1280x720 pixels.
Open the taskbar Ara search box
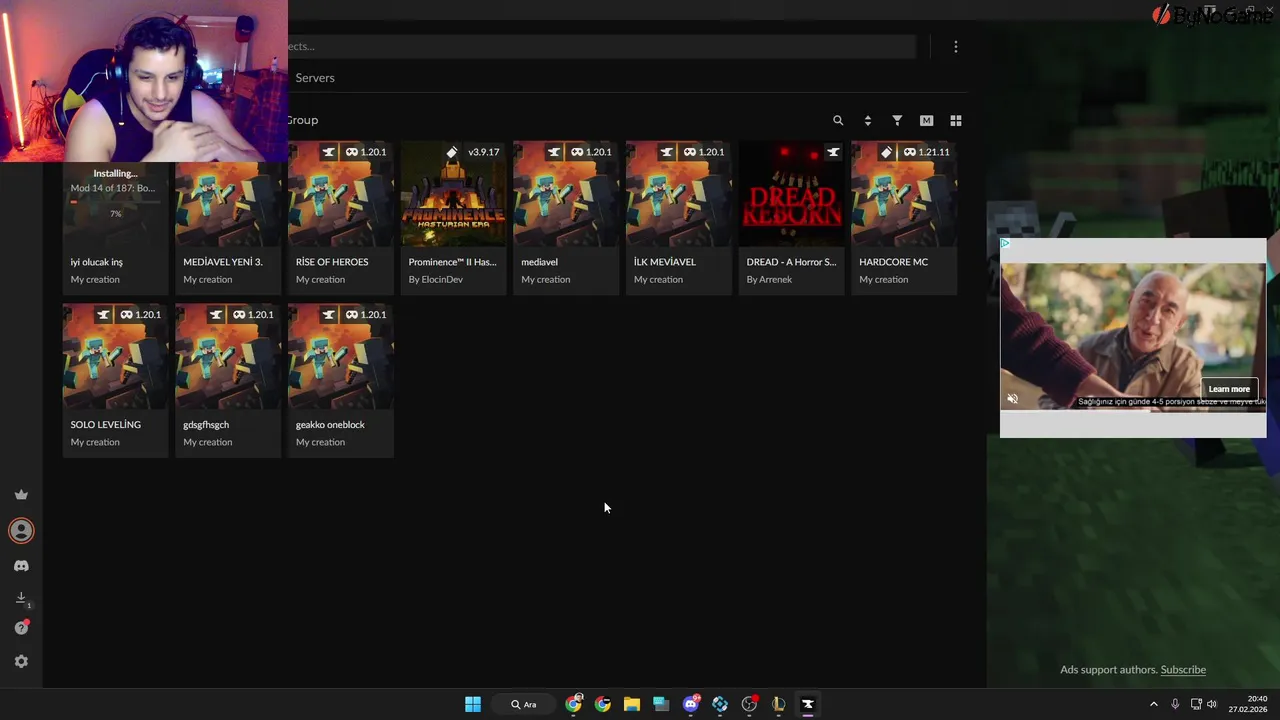524,704
